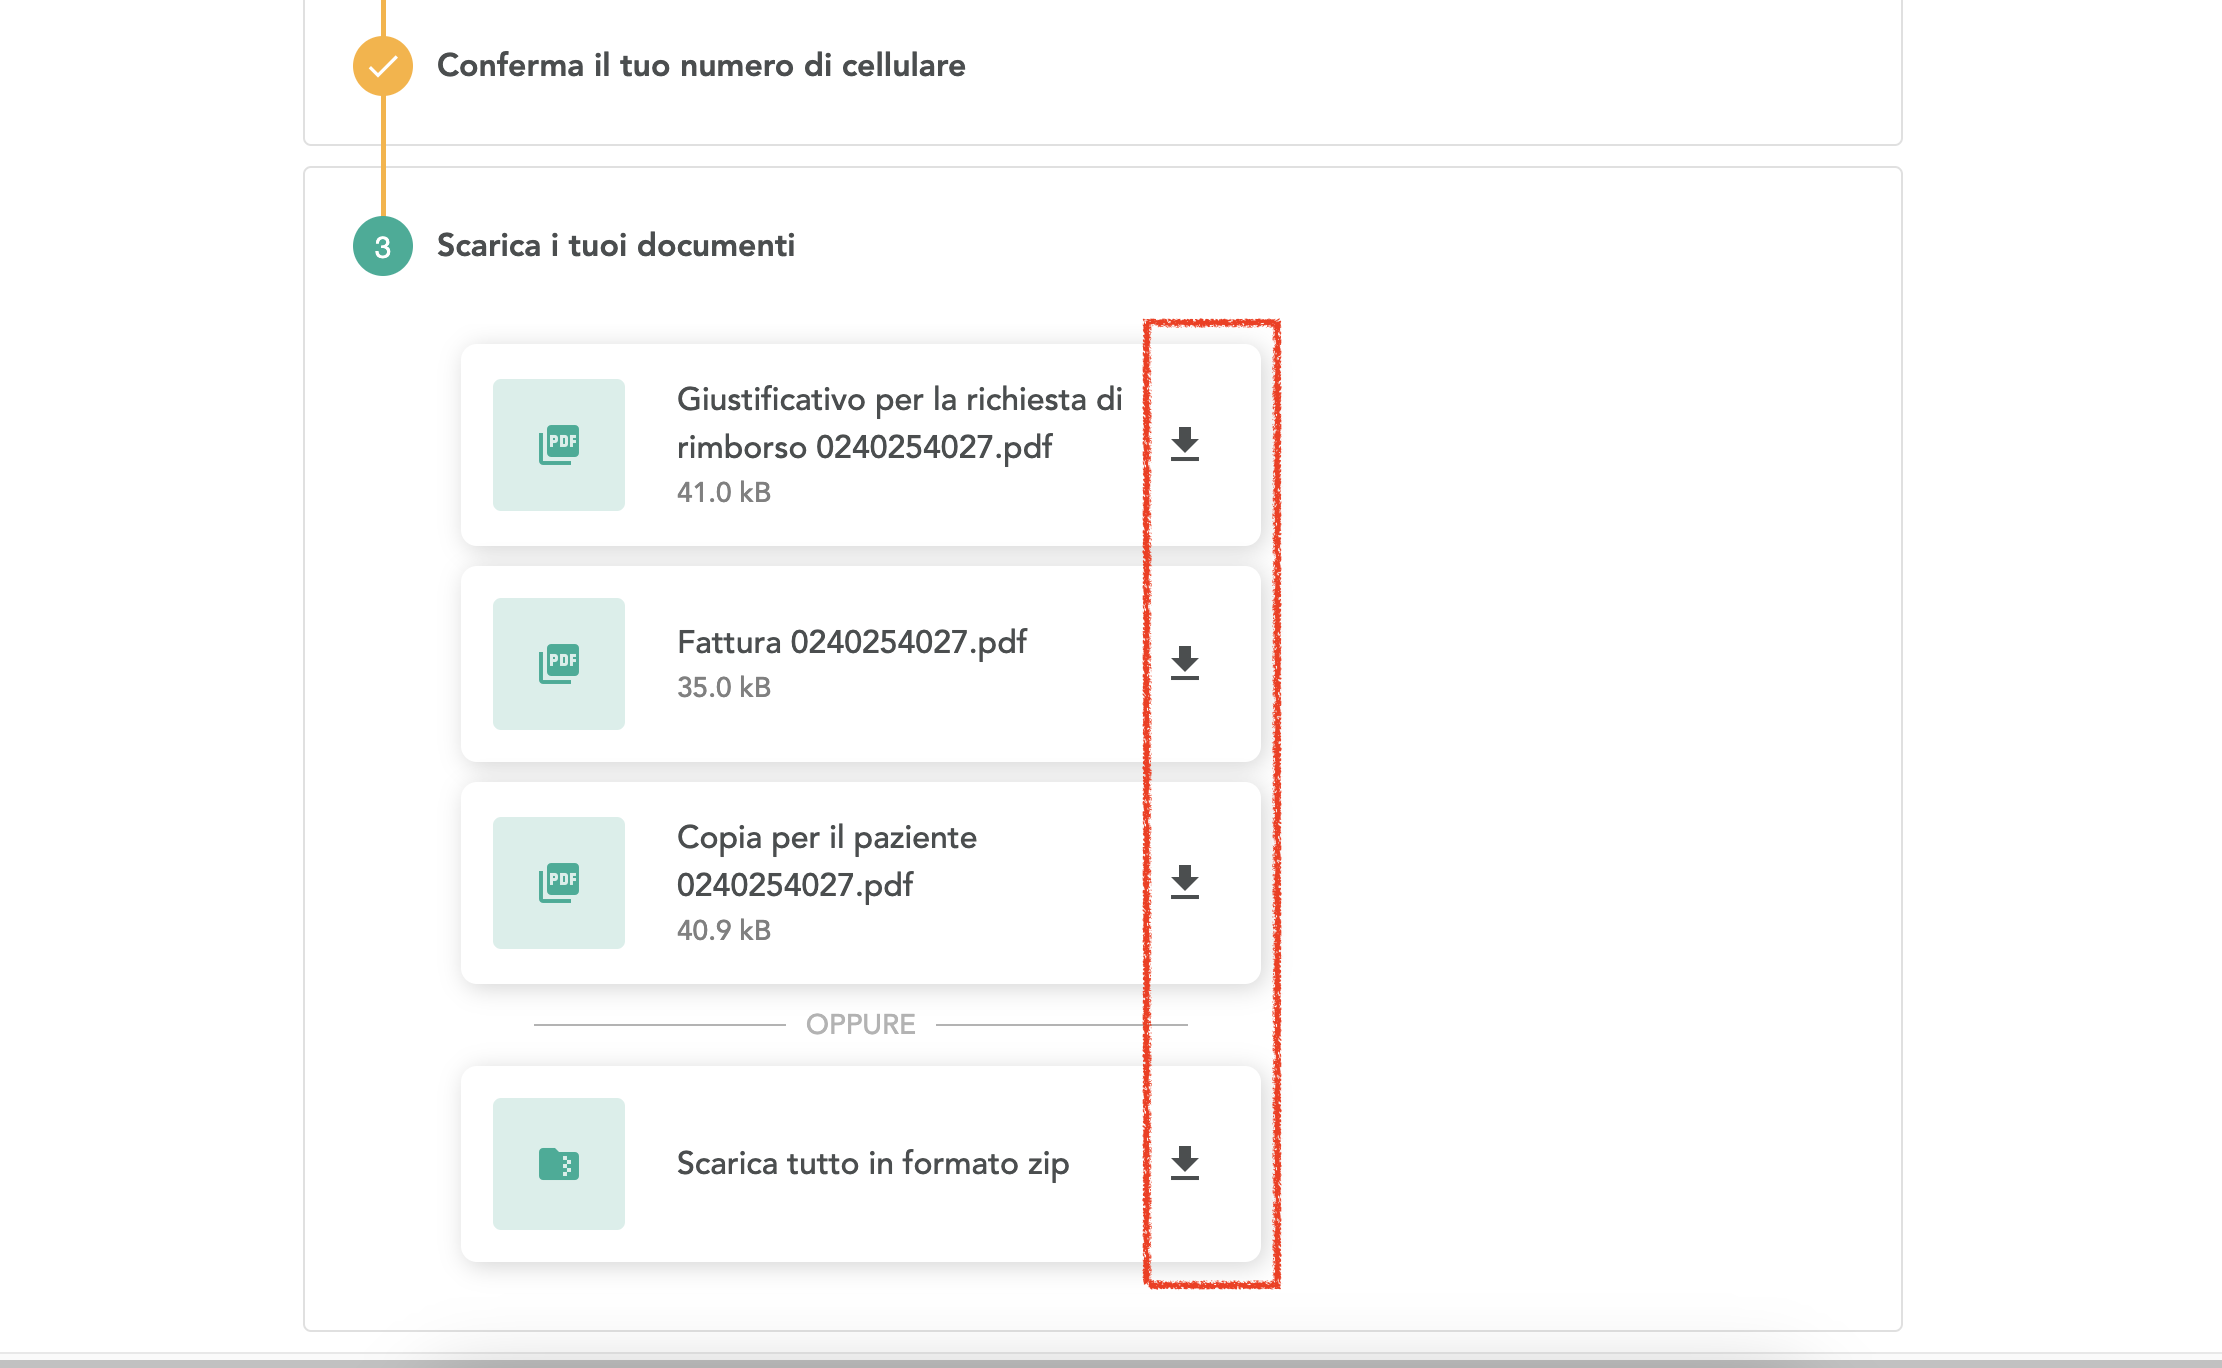The width and height of the screenshot is (2222, 1368).
Task: Click 'Scarica tutto in formato zip' text
Action: [873, 1164]
